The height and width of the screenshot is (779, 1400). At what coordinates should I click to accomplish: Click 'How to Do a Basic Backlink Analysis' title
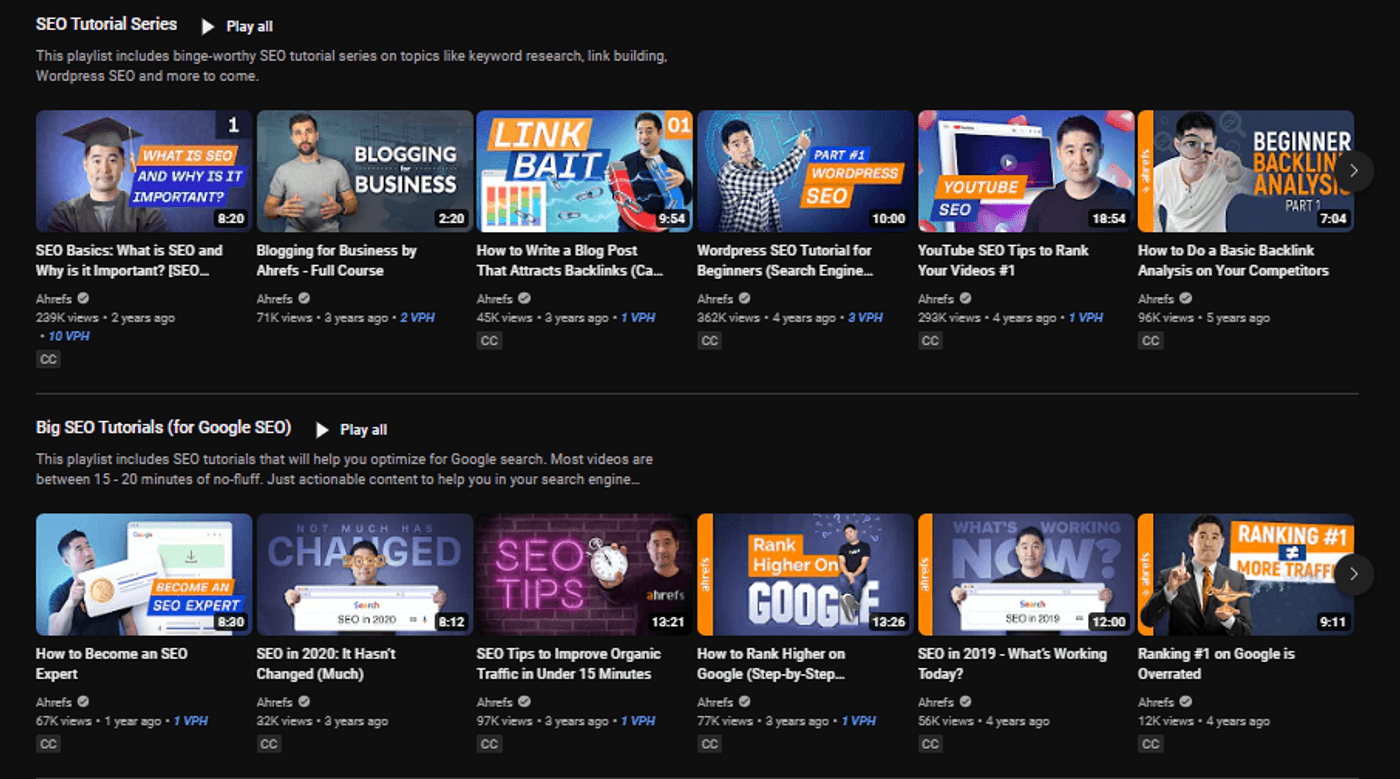(1232, 260)
